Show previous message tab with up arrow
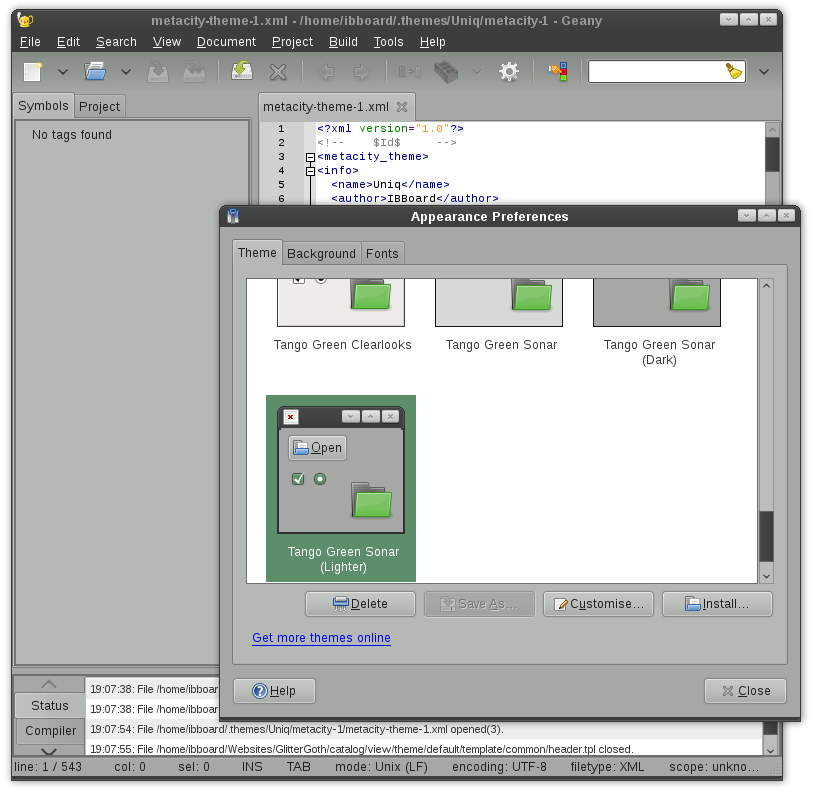815x809 pixels. coord(49,684)
